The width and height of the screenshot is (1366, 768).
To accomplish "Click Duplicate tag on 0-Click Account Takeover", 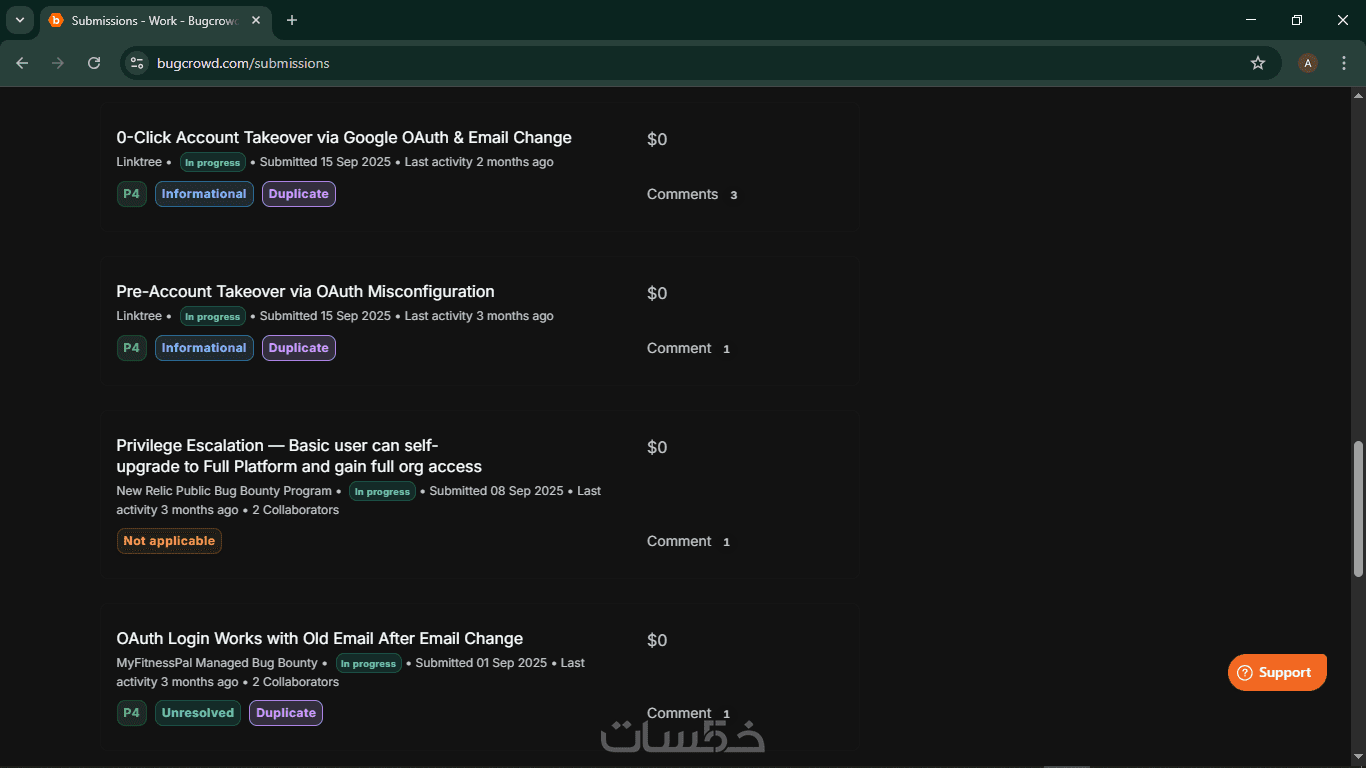I will pos(299,194).
